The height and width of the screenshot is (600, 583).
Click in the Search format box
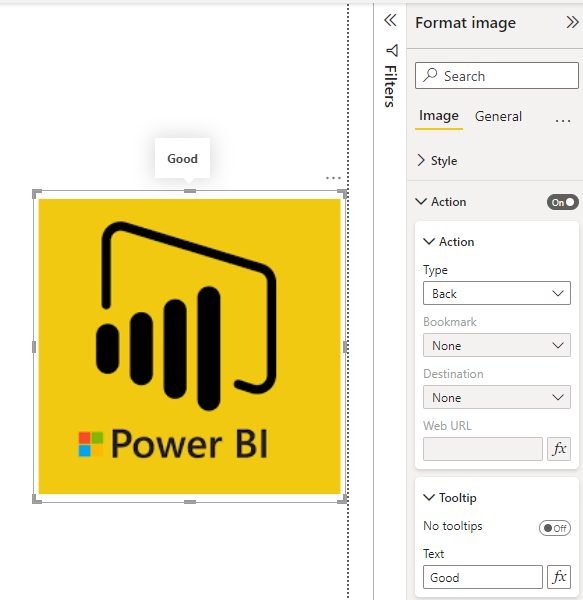(497, 75)
